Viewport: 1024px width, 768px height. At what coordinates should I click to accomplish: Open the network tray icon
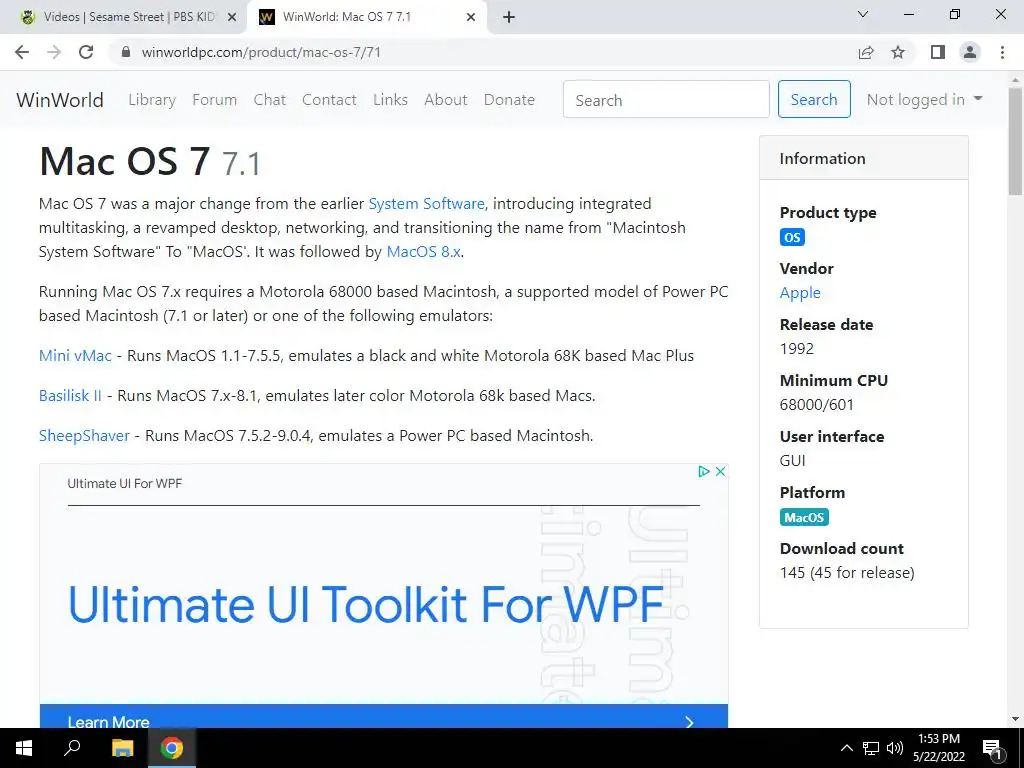[871, 748]
